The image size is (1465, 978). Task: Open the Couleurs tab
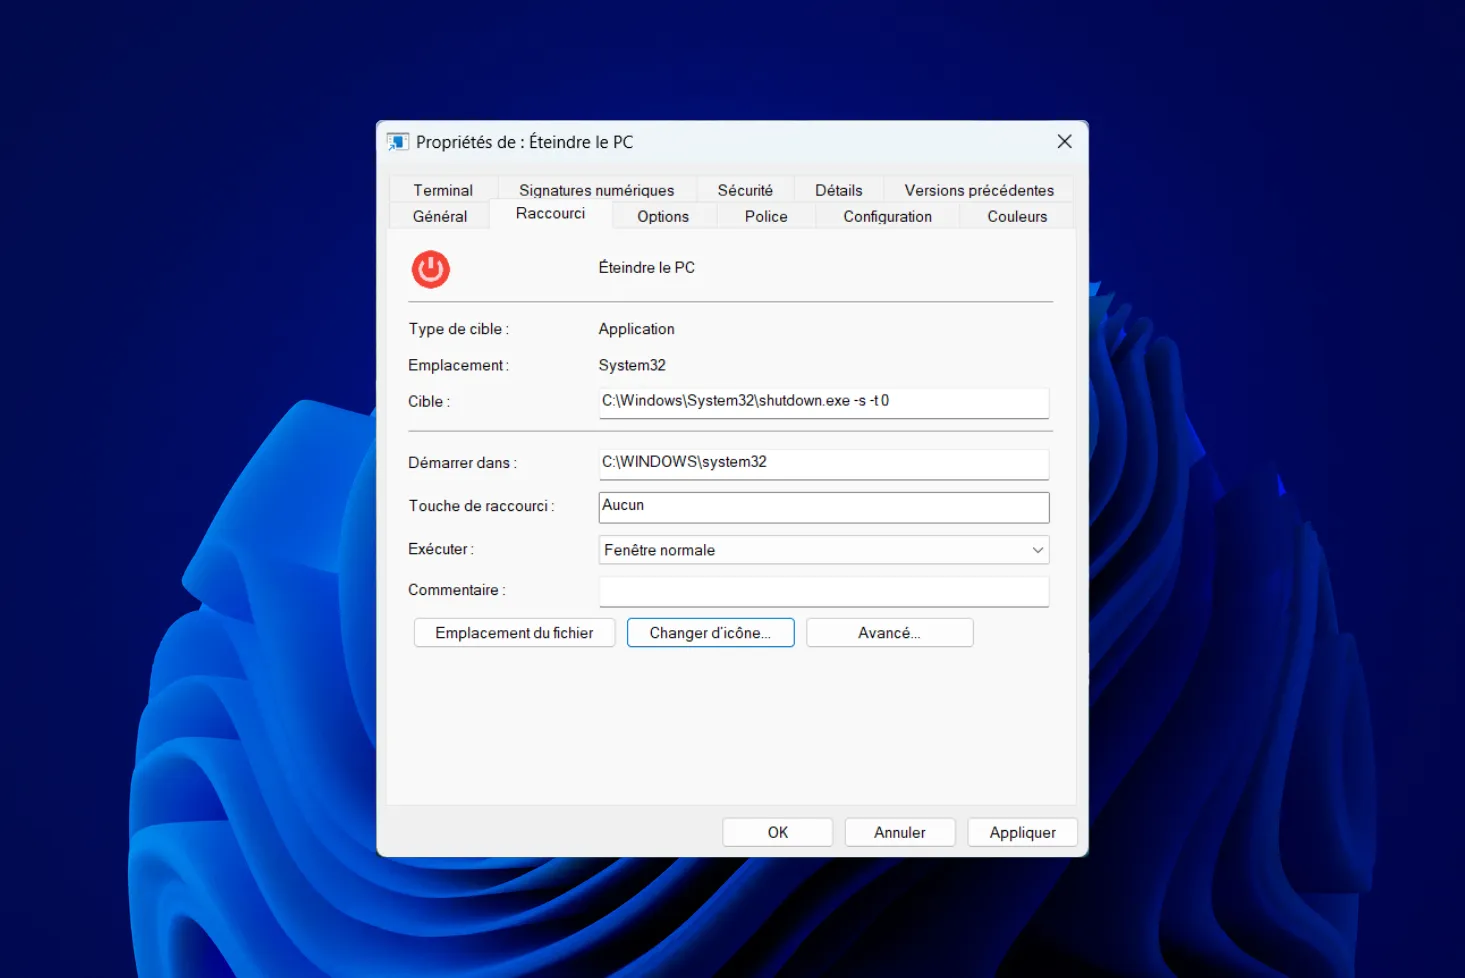click(x=1016, y=215)
